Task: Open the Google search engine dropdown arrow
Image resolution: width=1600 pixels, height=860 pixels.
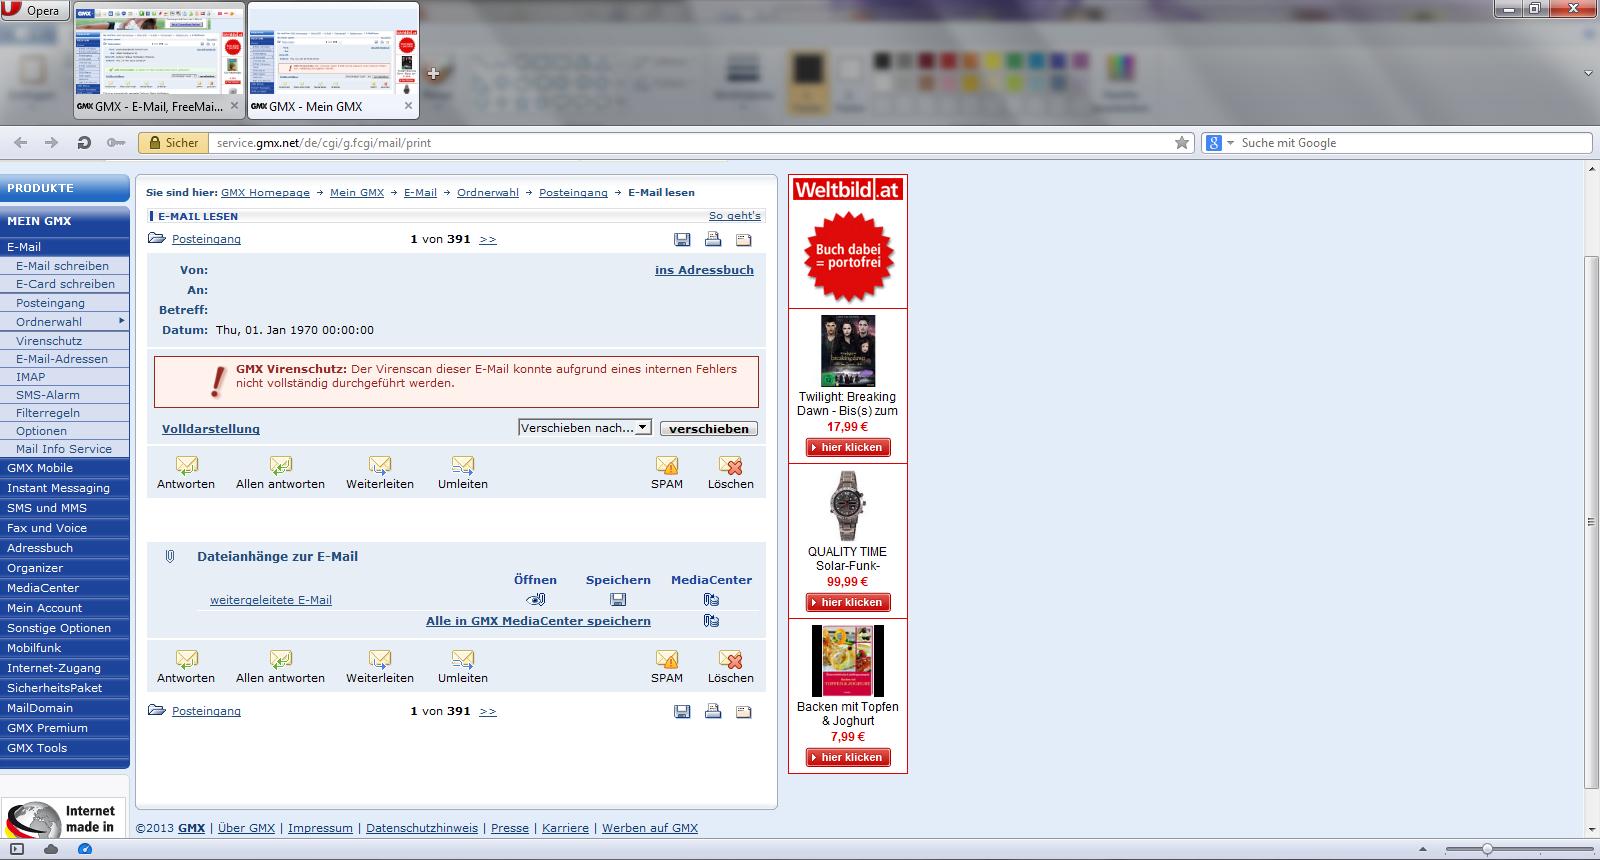Action: coord(1230,143)
